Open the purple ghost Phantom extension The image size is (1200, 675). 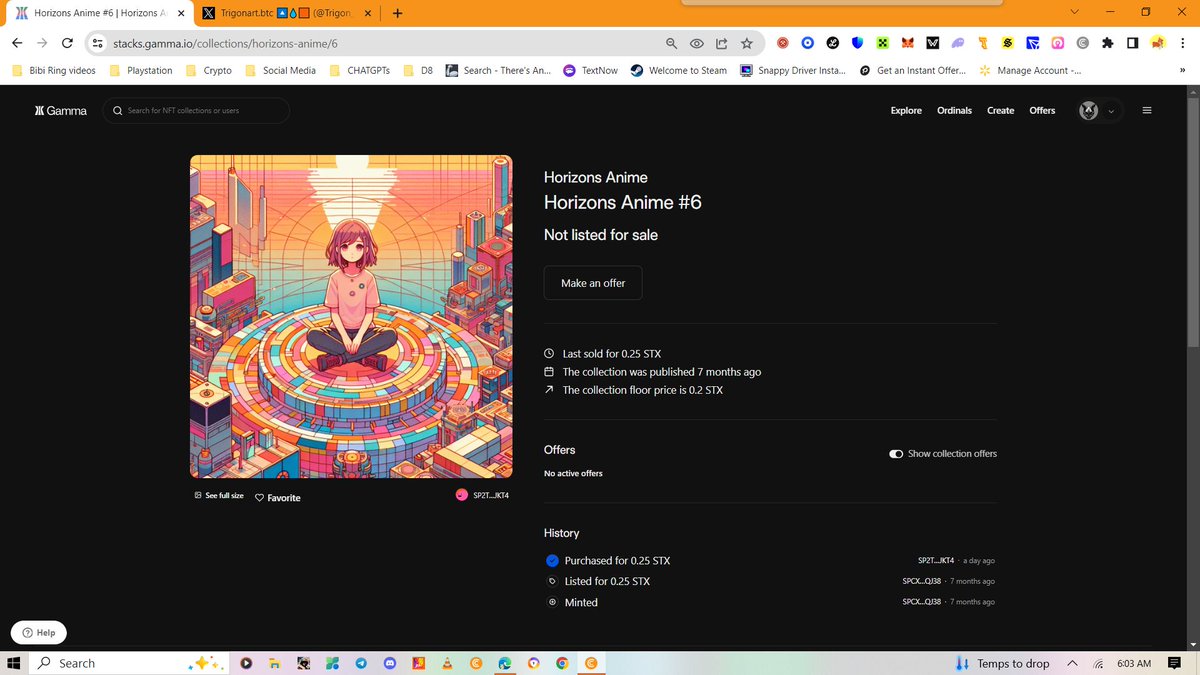click(958, 43)
